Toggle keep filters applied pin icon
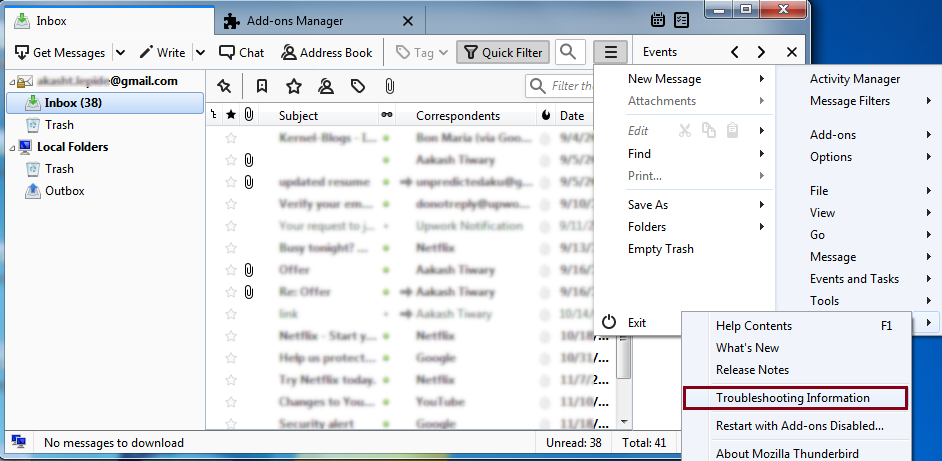The height and width of the screenshot is (461, 942). (x=224, y=87)
